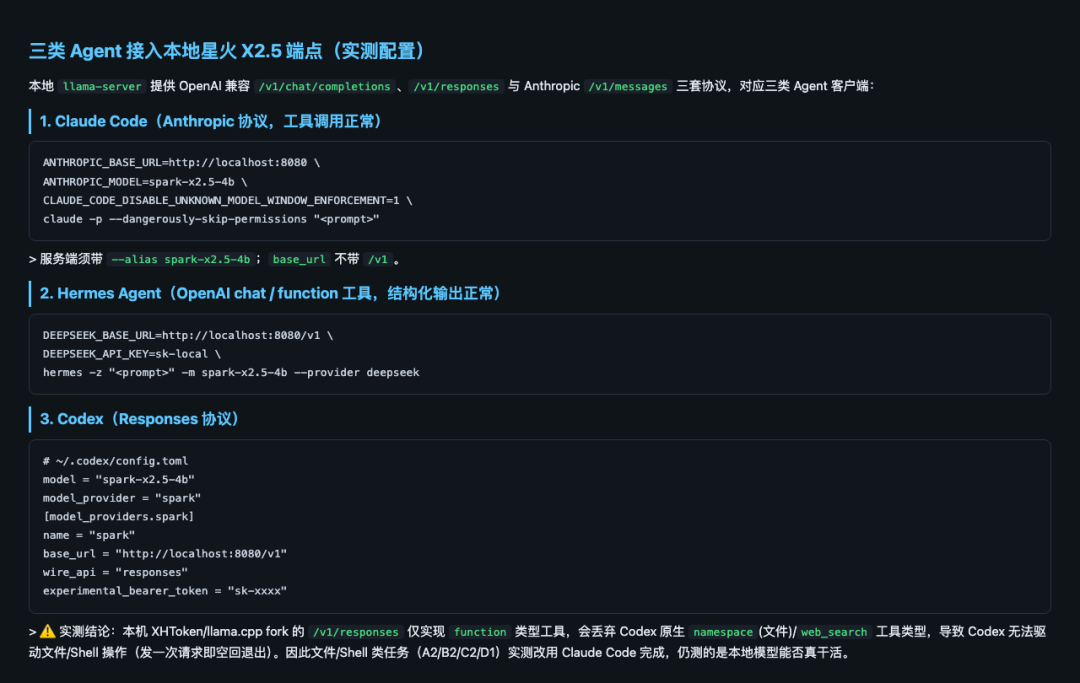Click the inline code '/v1/chat/completions'
The width and height of the screenshot is (1080, 683).
click(x=324, y=87)
